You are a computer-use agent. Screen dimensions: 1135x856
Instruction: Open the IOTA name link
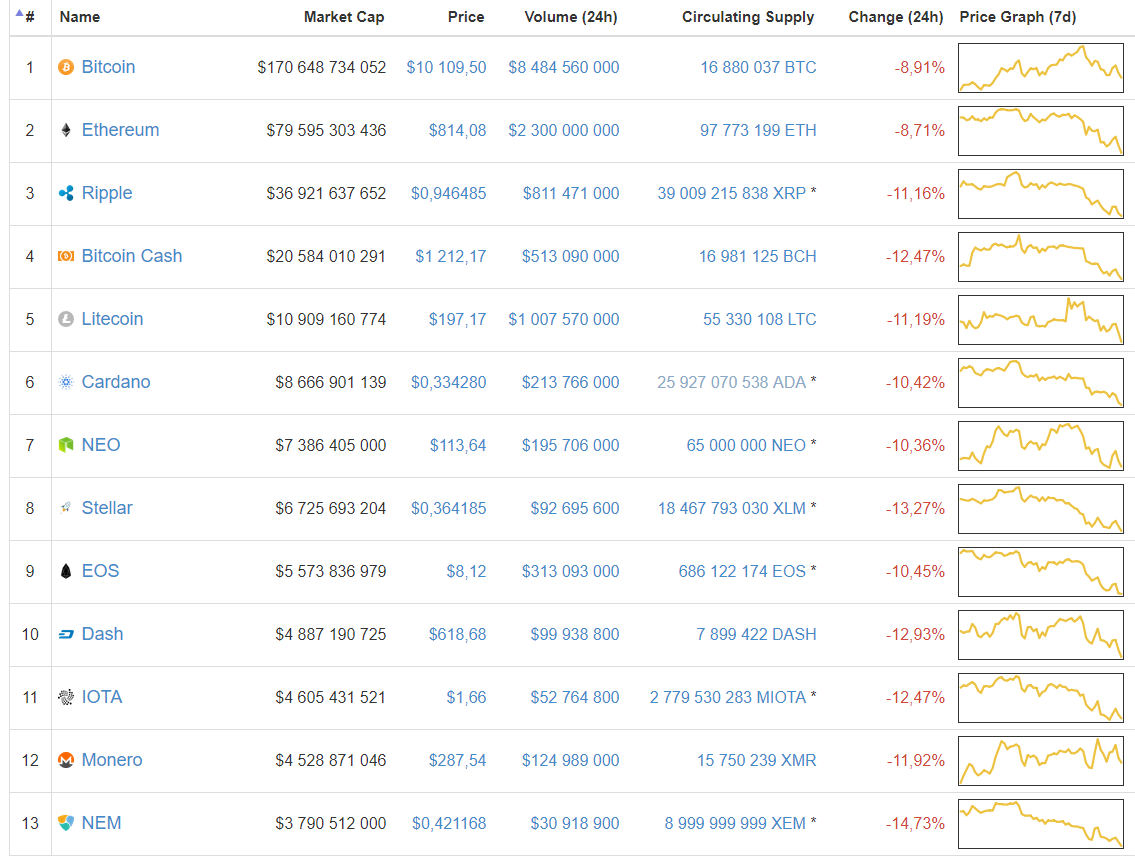[x=101, y=698]
